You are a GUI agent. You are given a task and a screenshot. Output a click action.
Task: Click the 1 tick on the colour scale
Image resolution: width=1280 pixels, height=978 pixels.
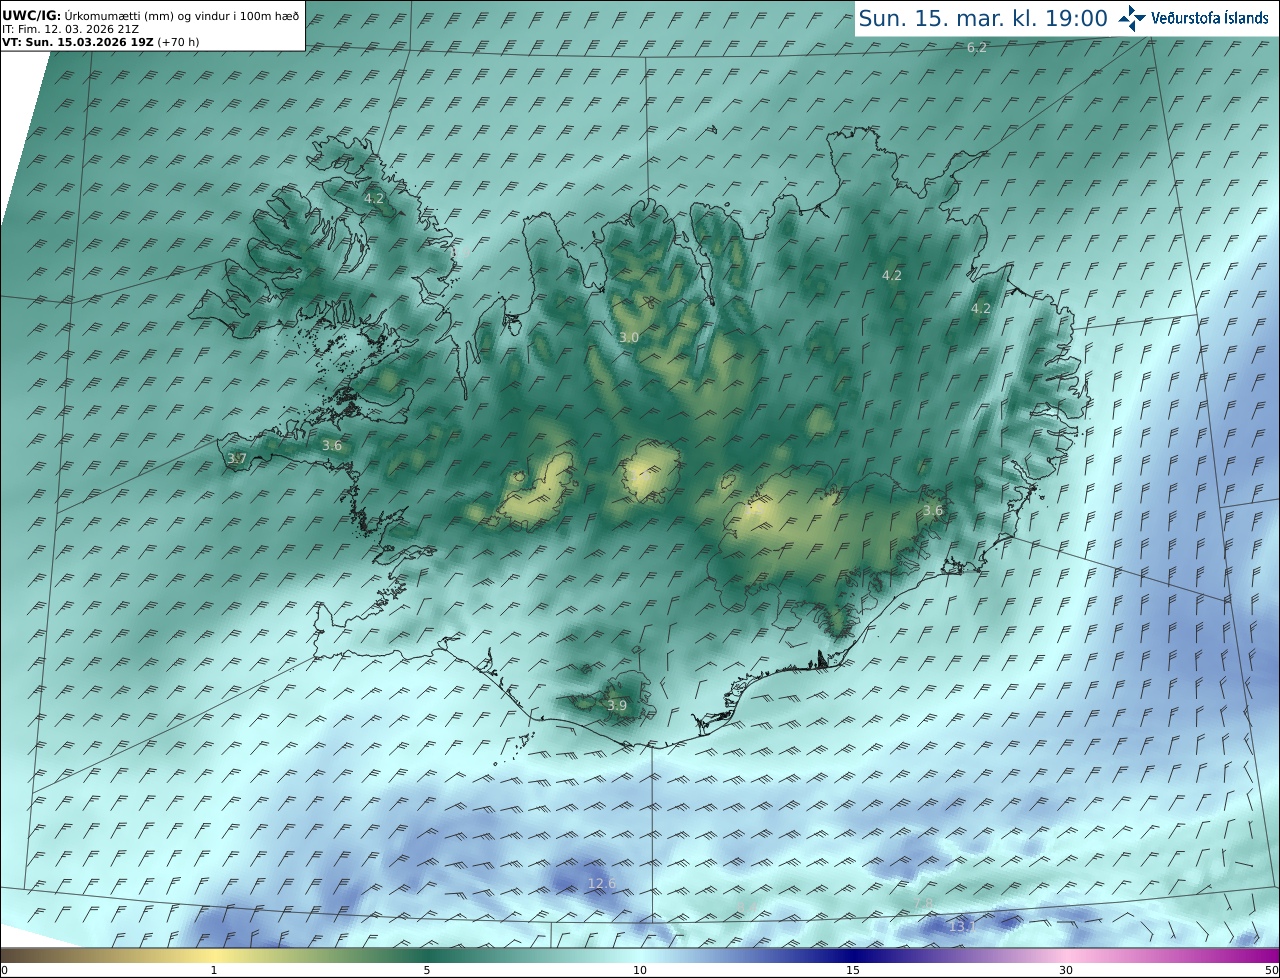[x=213, y=970]
